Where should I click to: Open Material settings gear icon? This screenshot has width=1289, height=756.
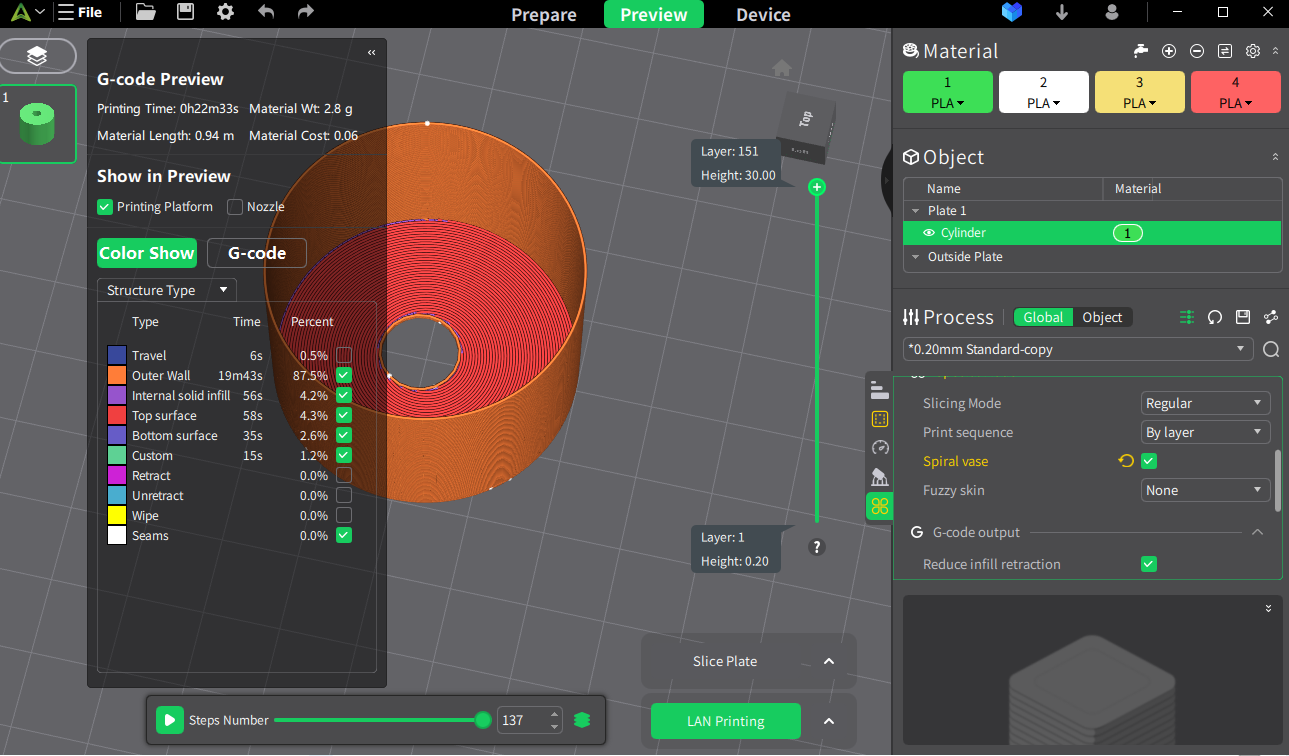click(1252, 51)
